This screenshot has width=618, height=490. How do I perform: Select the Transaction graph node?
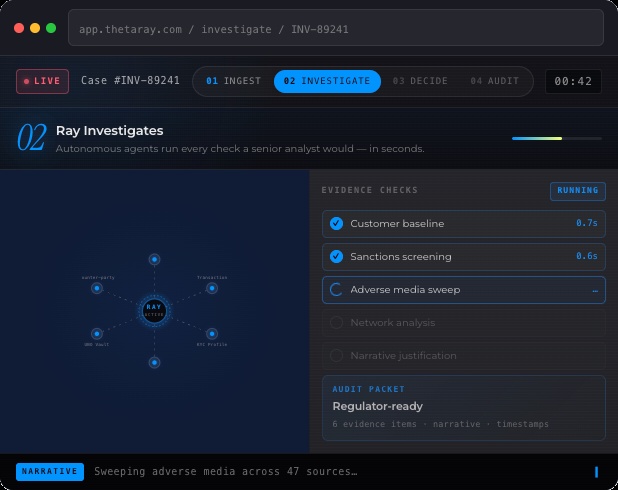(x=212, y=288)
